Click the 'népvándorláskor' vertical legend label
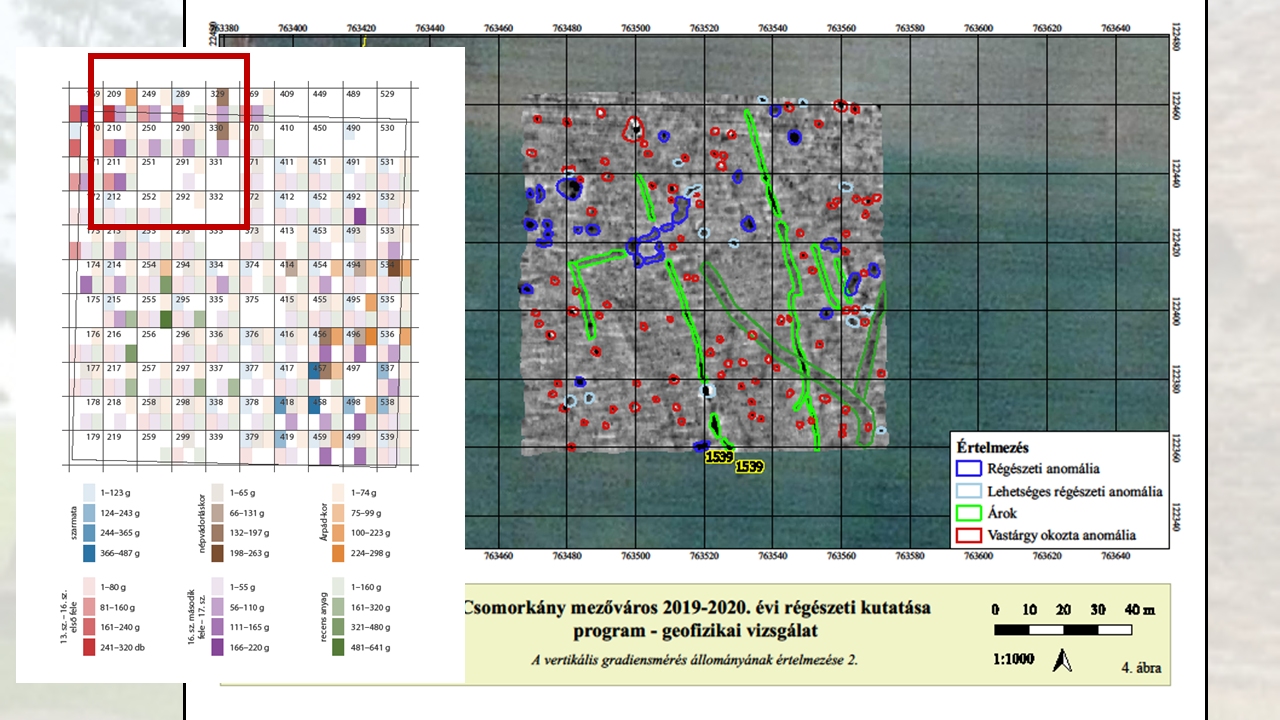The height and width of the screenshot is (720, 1280). tap(200, 522)
